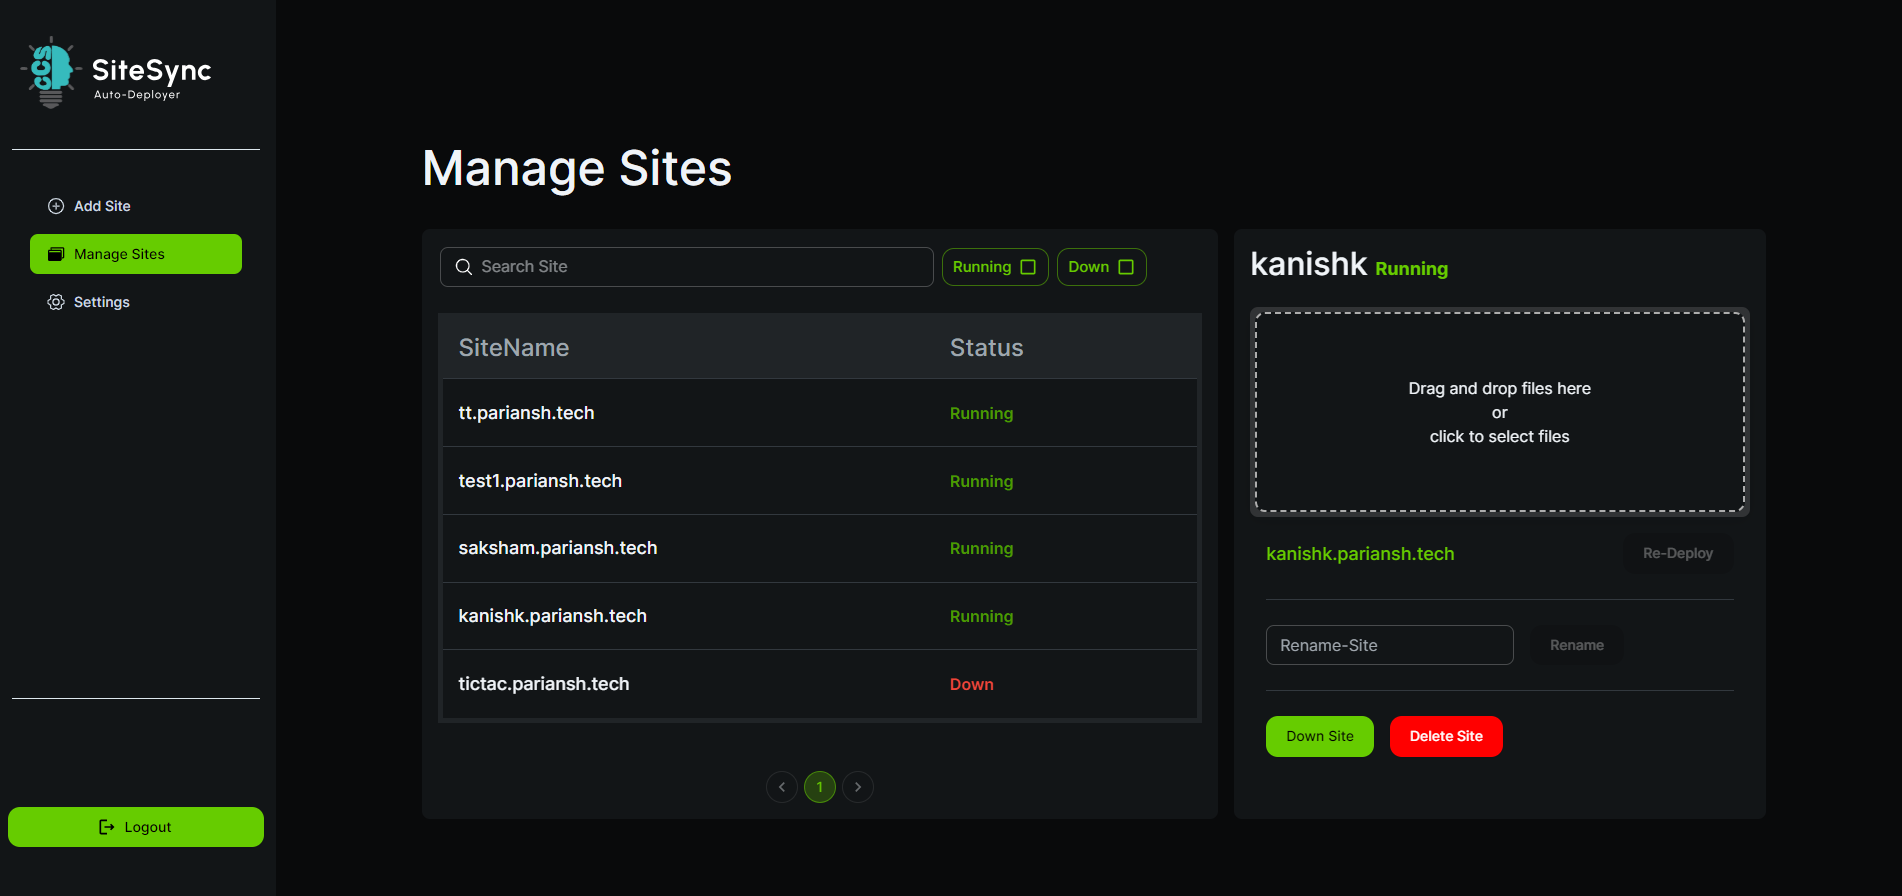Click the Settings gear icon
The image size is (1902, 896).
[x=56, y=302]
